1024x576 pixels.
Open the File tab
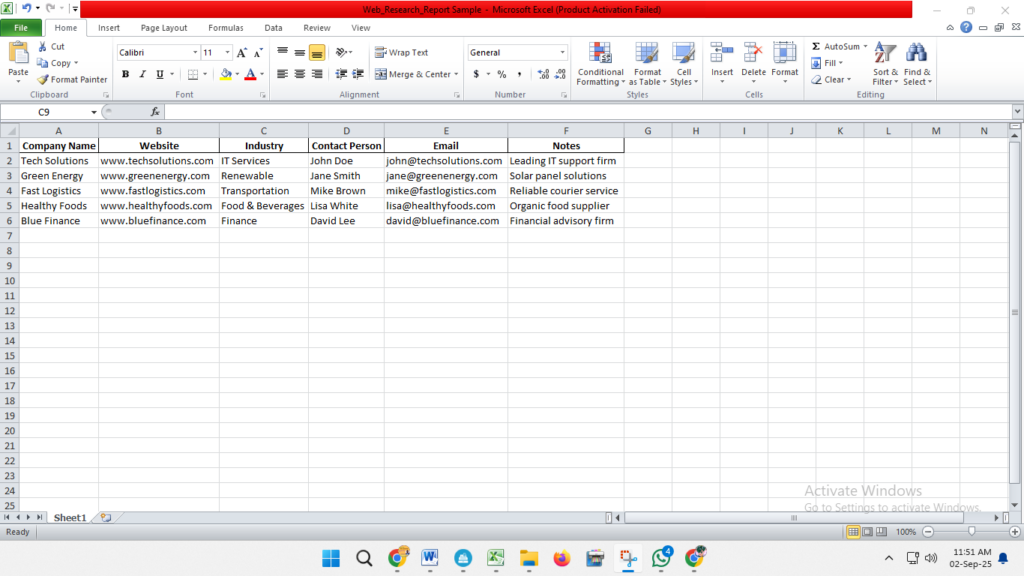pyautogui.click(x=21, y=28)
